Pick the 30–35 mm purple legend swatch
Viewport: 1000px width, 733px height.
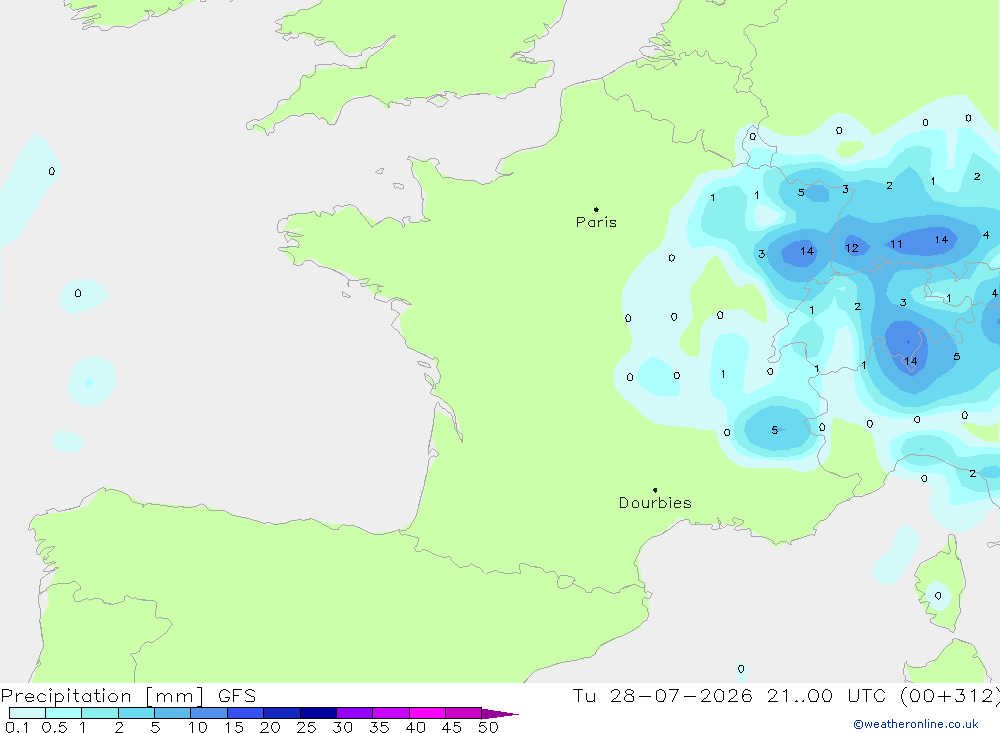point(355,713)
